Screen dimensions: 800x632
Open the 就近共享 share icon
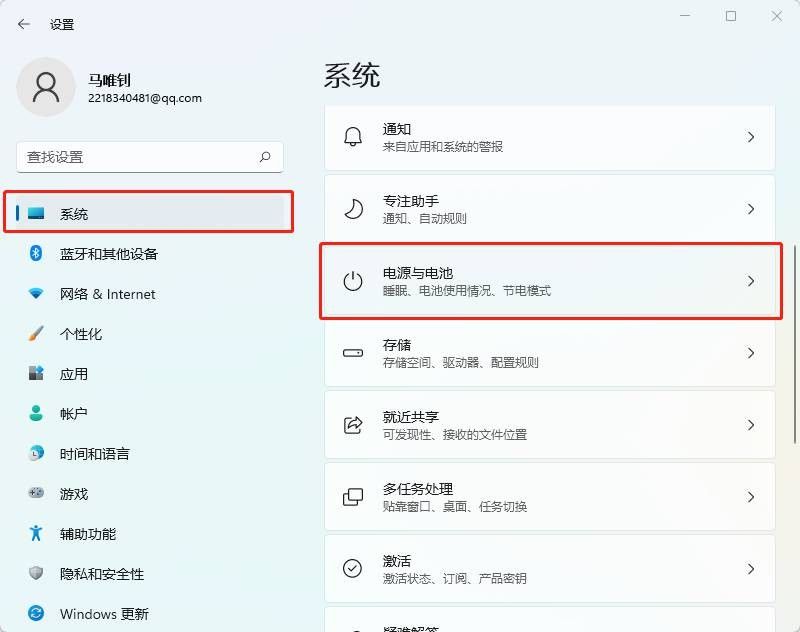pyautogui.click(x=352, y=425)
